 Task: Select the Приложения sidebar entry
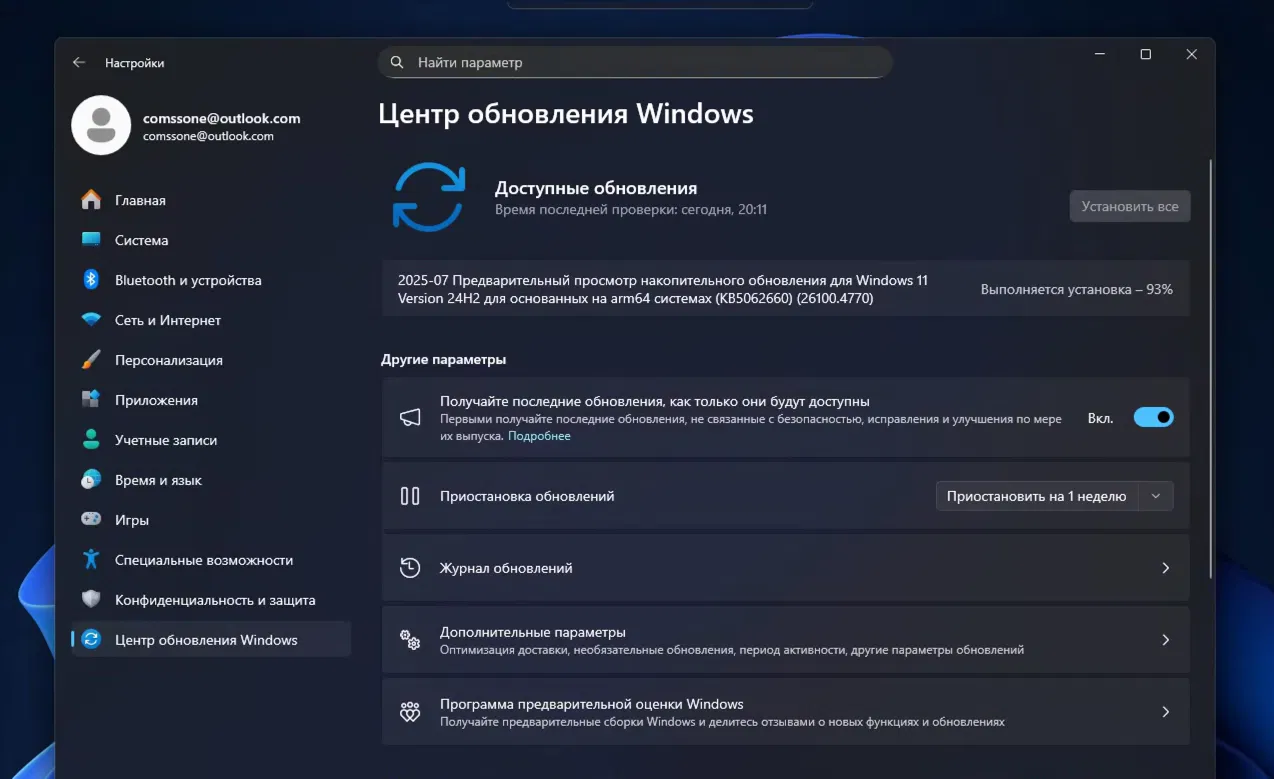[211, 400]
